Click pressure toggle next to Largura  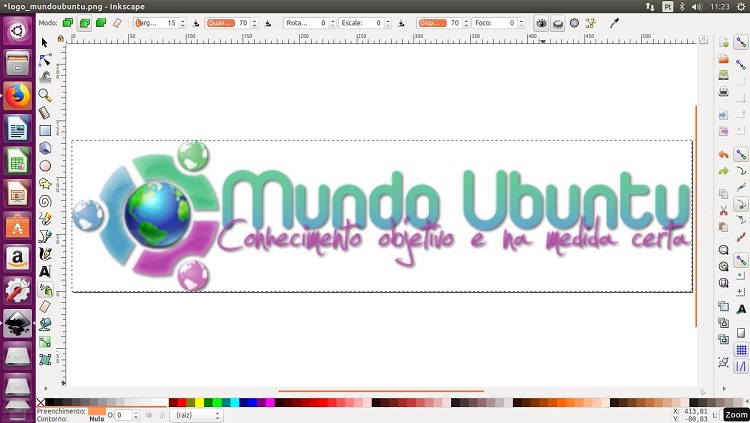click(x=196, y=22)
